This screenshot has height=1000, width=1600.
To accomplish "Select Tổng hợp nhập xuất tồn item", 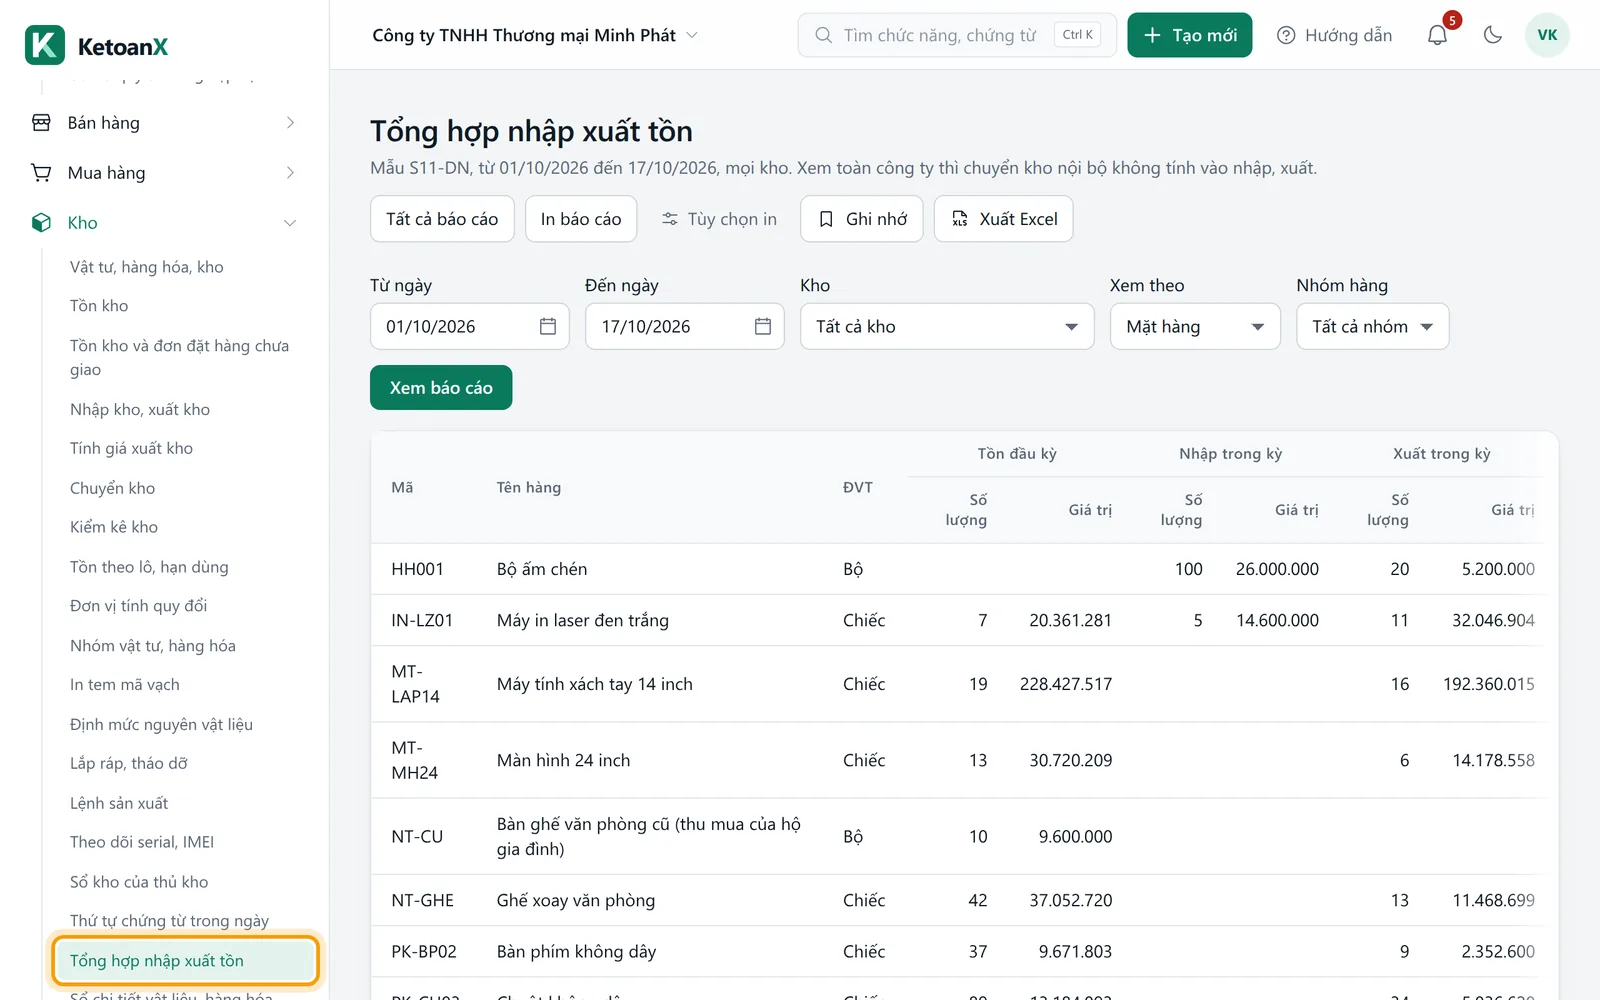I will point(186,961).
